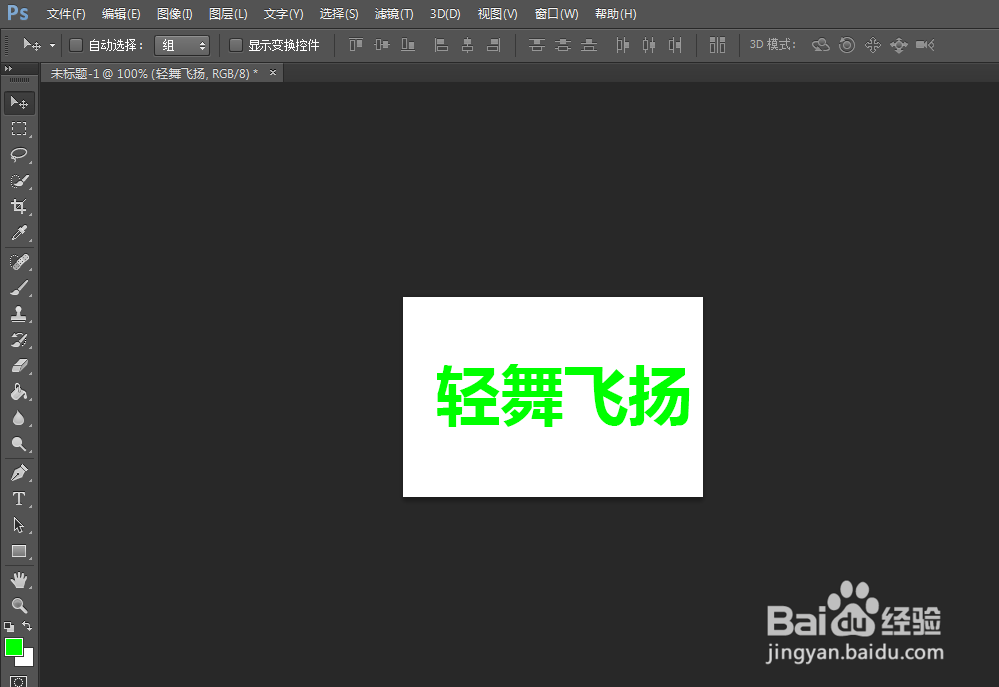
Task: Select the Rectangle shape tool
Action: click(19, 551)
